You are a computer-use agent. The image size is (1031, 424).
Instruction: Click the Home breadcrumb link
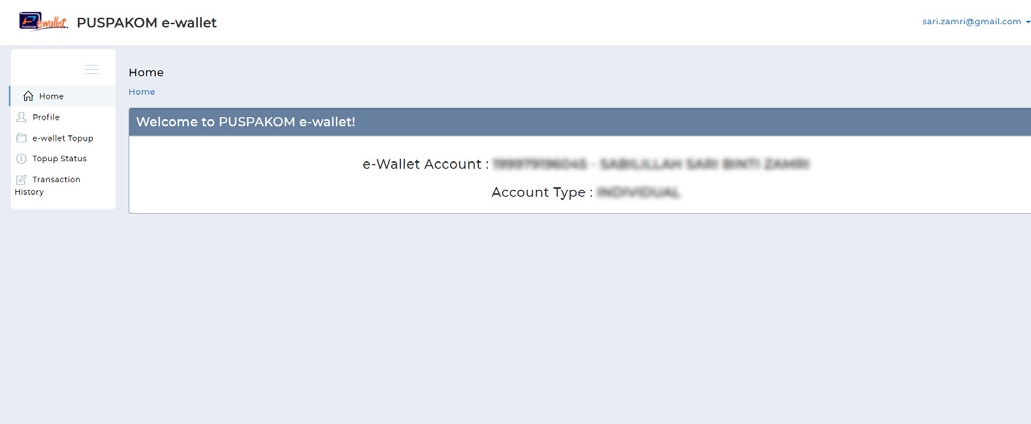coord(141,92)
